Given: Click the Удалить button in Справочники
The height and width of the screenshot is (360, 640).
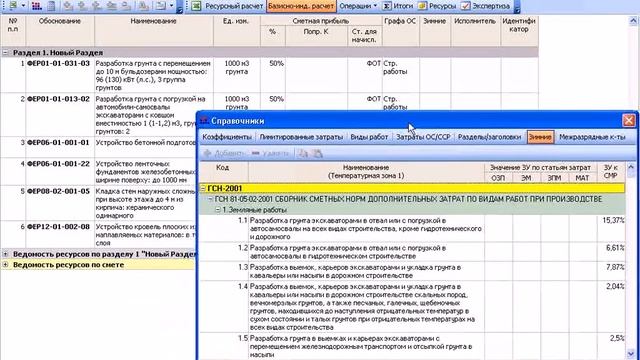Looking at the screenshot, I should click(271, 153).
